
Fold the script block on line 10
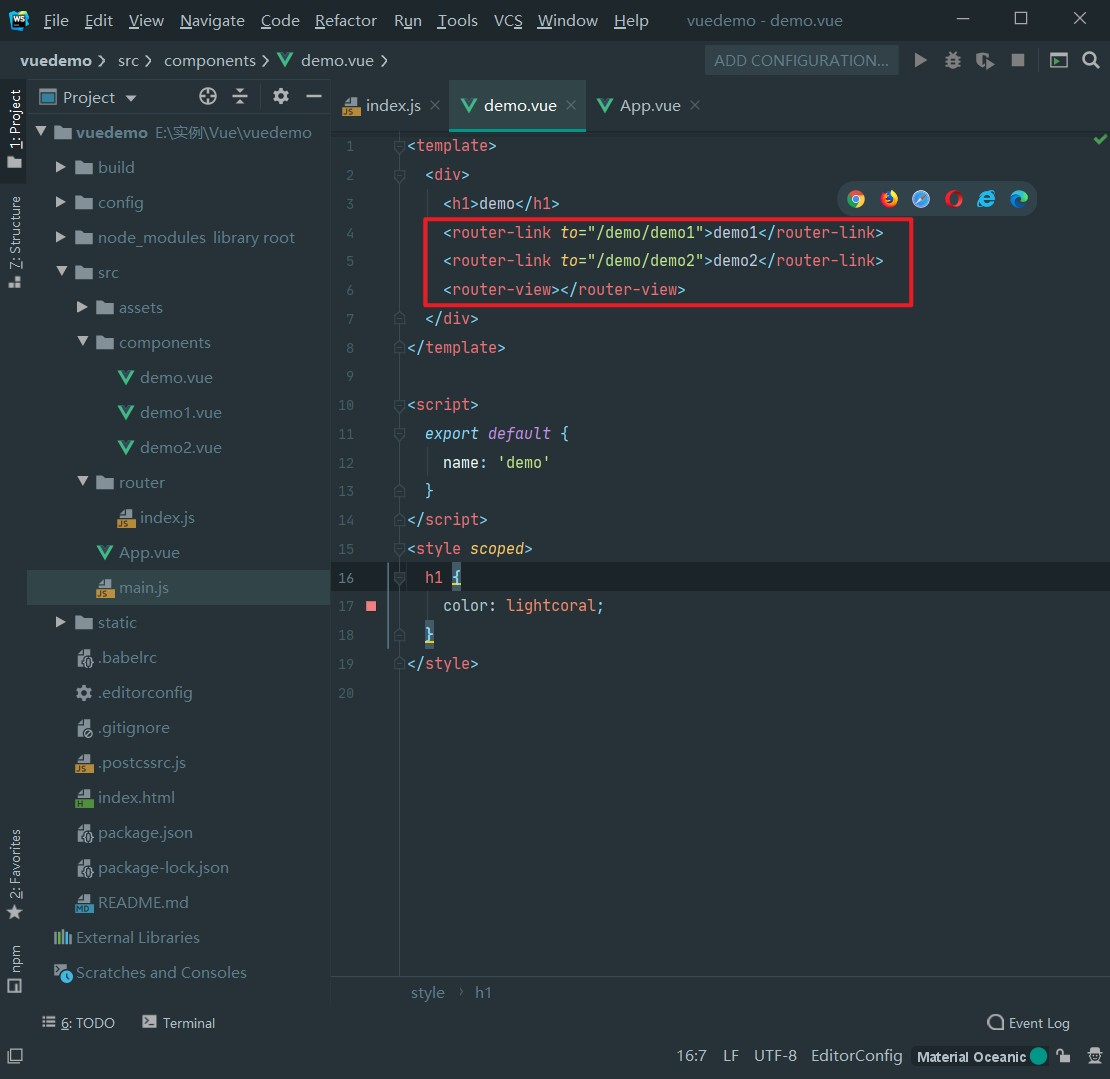click(399, 405)
